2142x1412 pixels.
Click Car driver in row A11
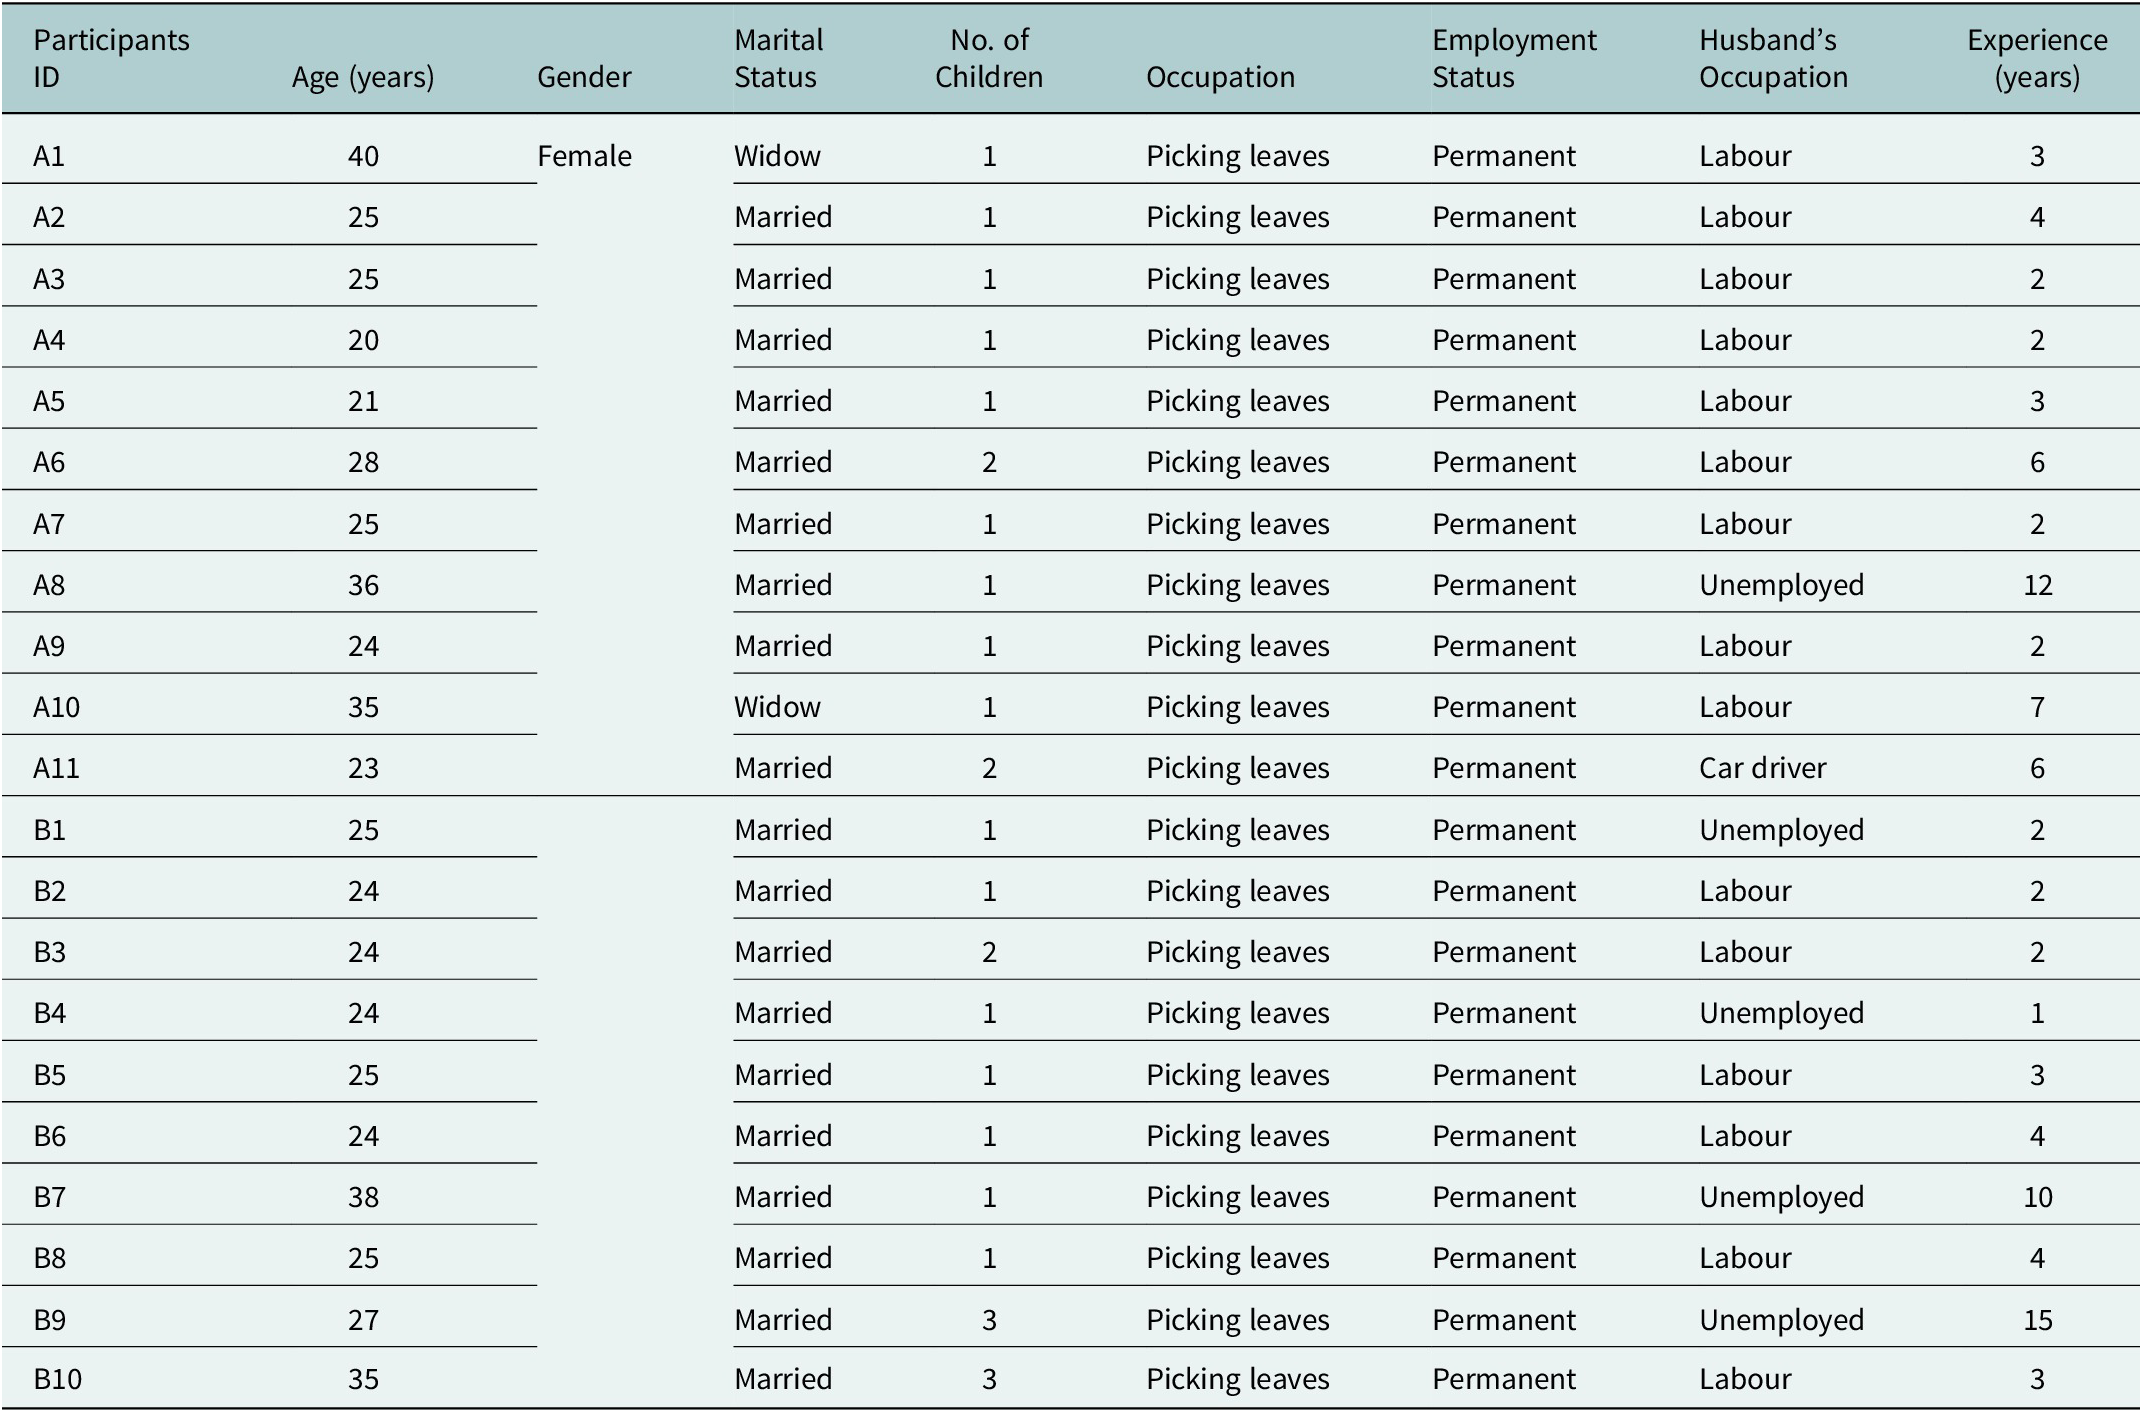pos(1762,768)
